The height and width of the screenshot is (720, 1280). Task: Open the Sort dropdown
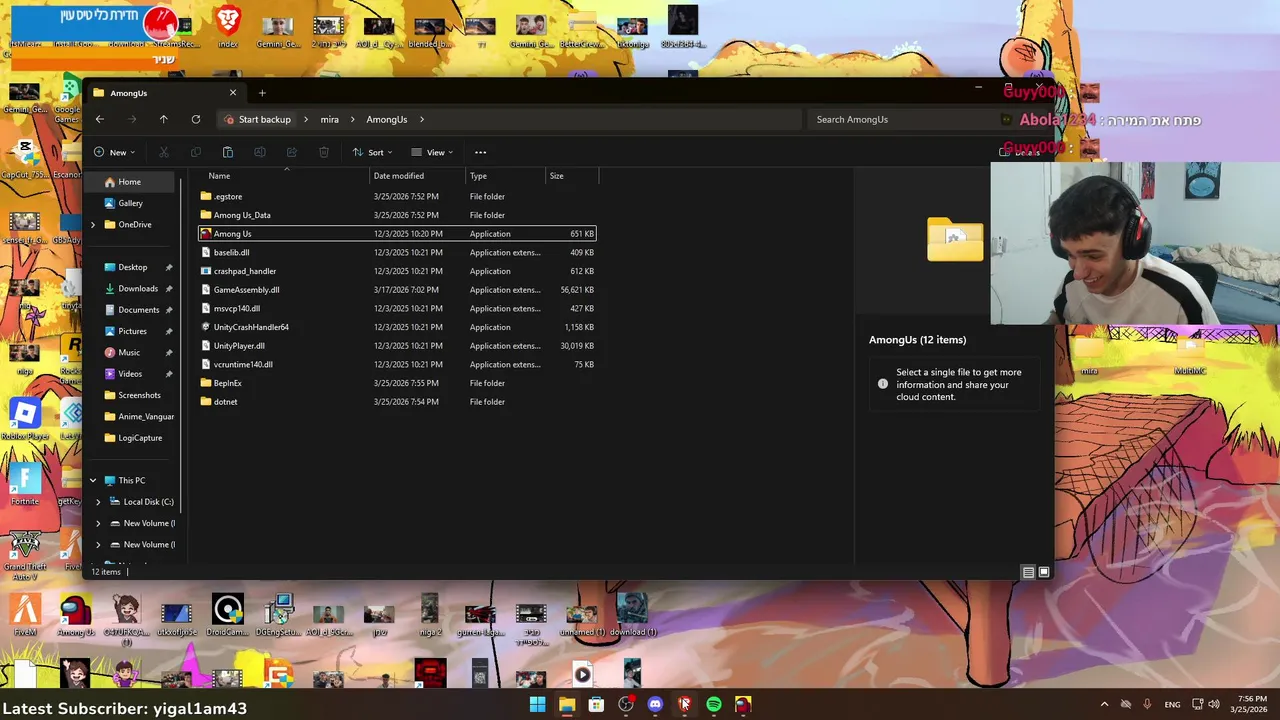click(372, 152)
